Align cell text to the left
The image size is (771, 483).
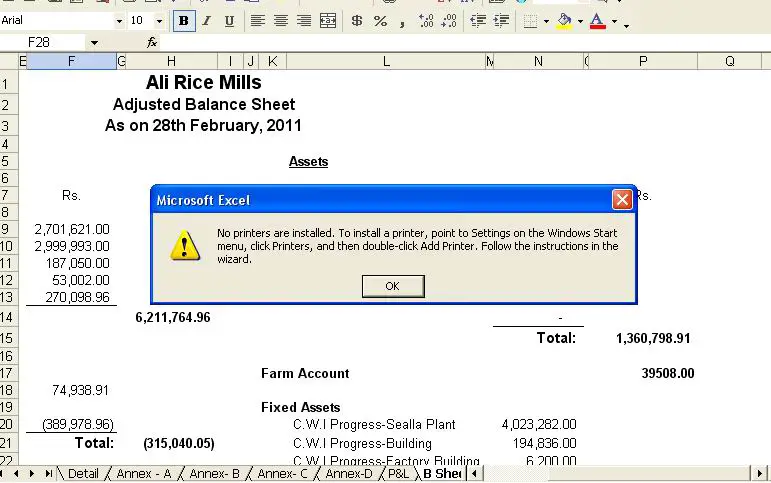tap(258, 21)
